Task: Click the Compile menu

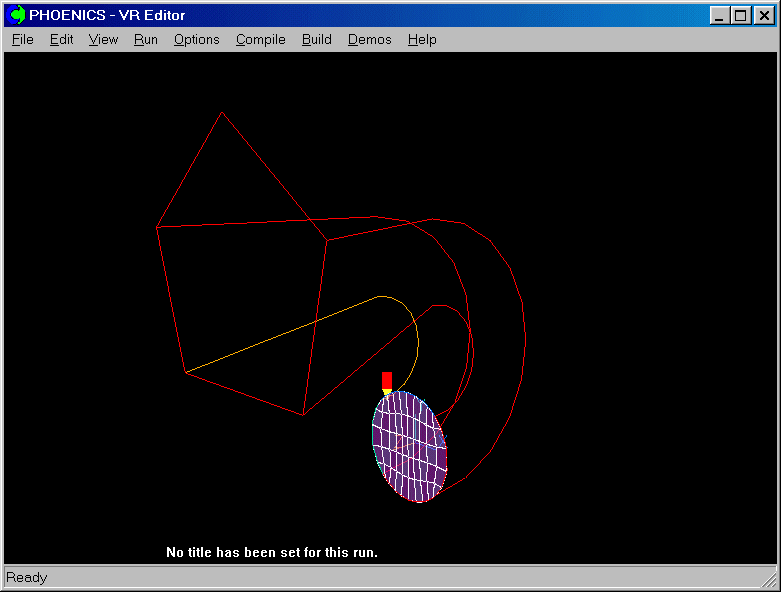Action: click(260, 40)
